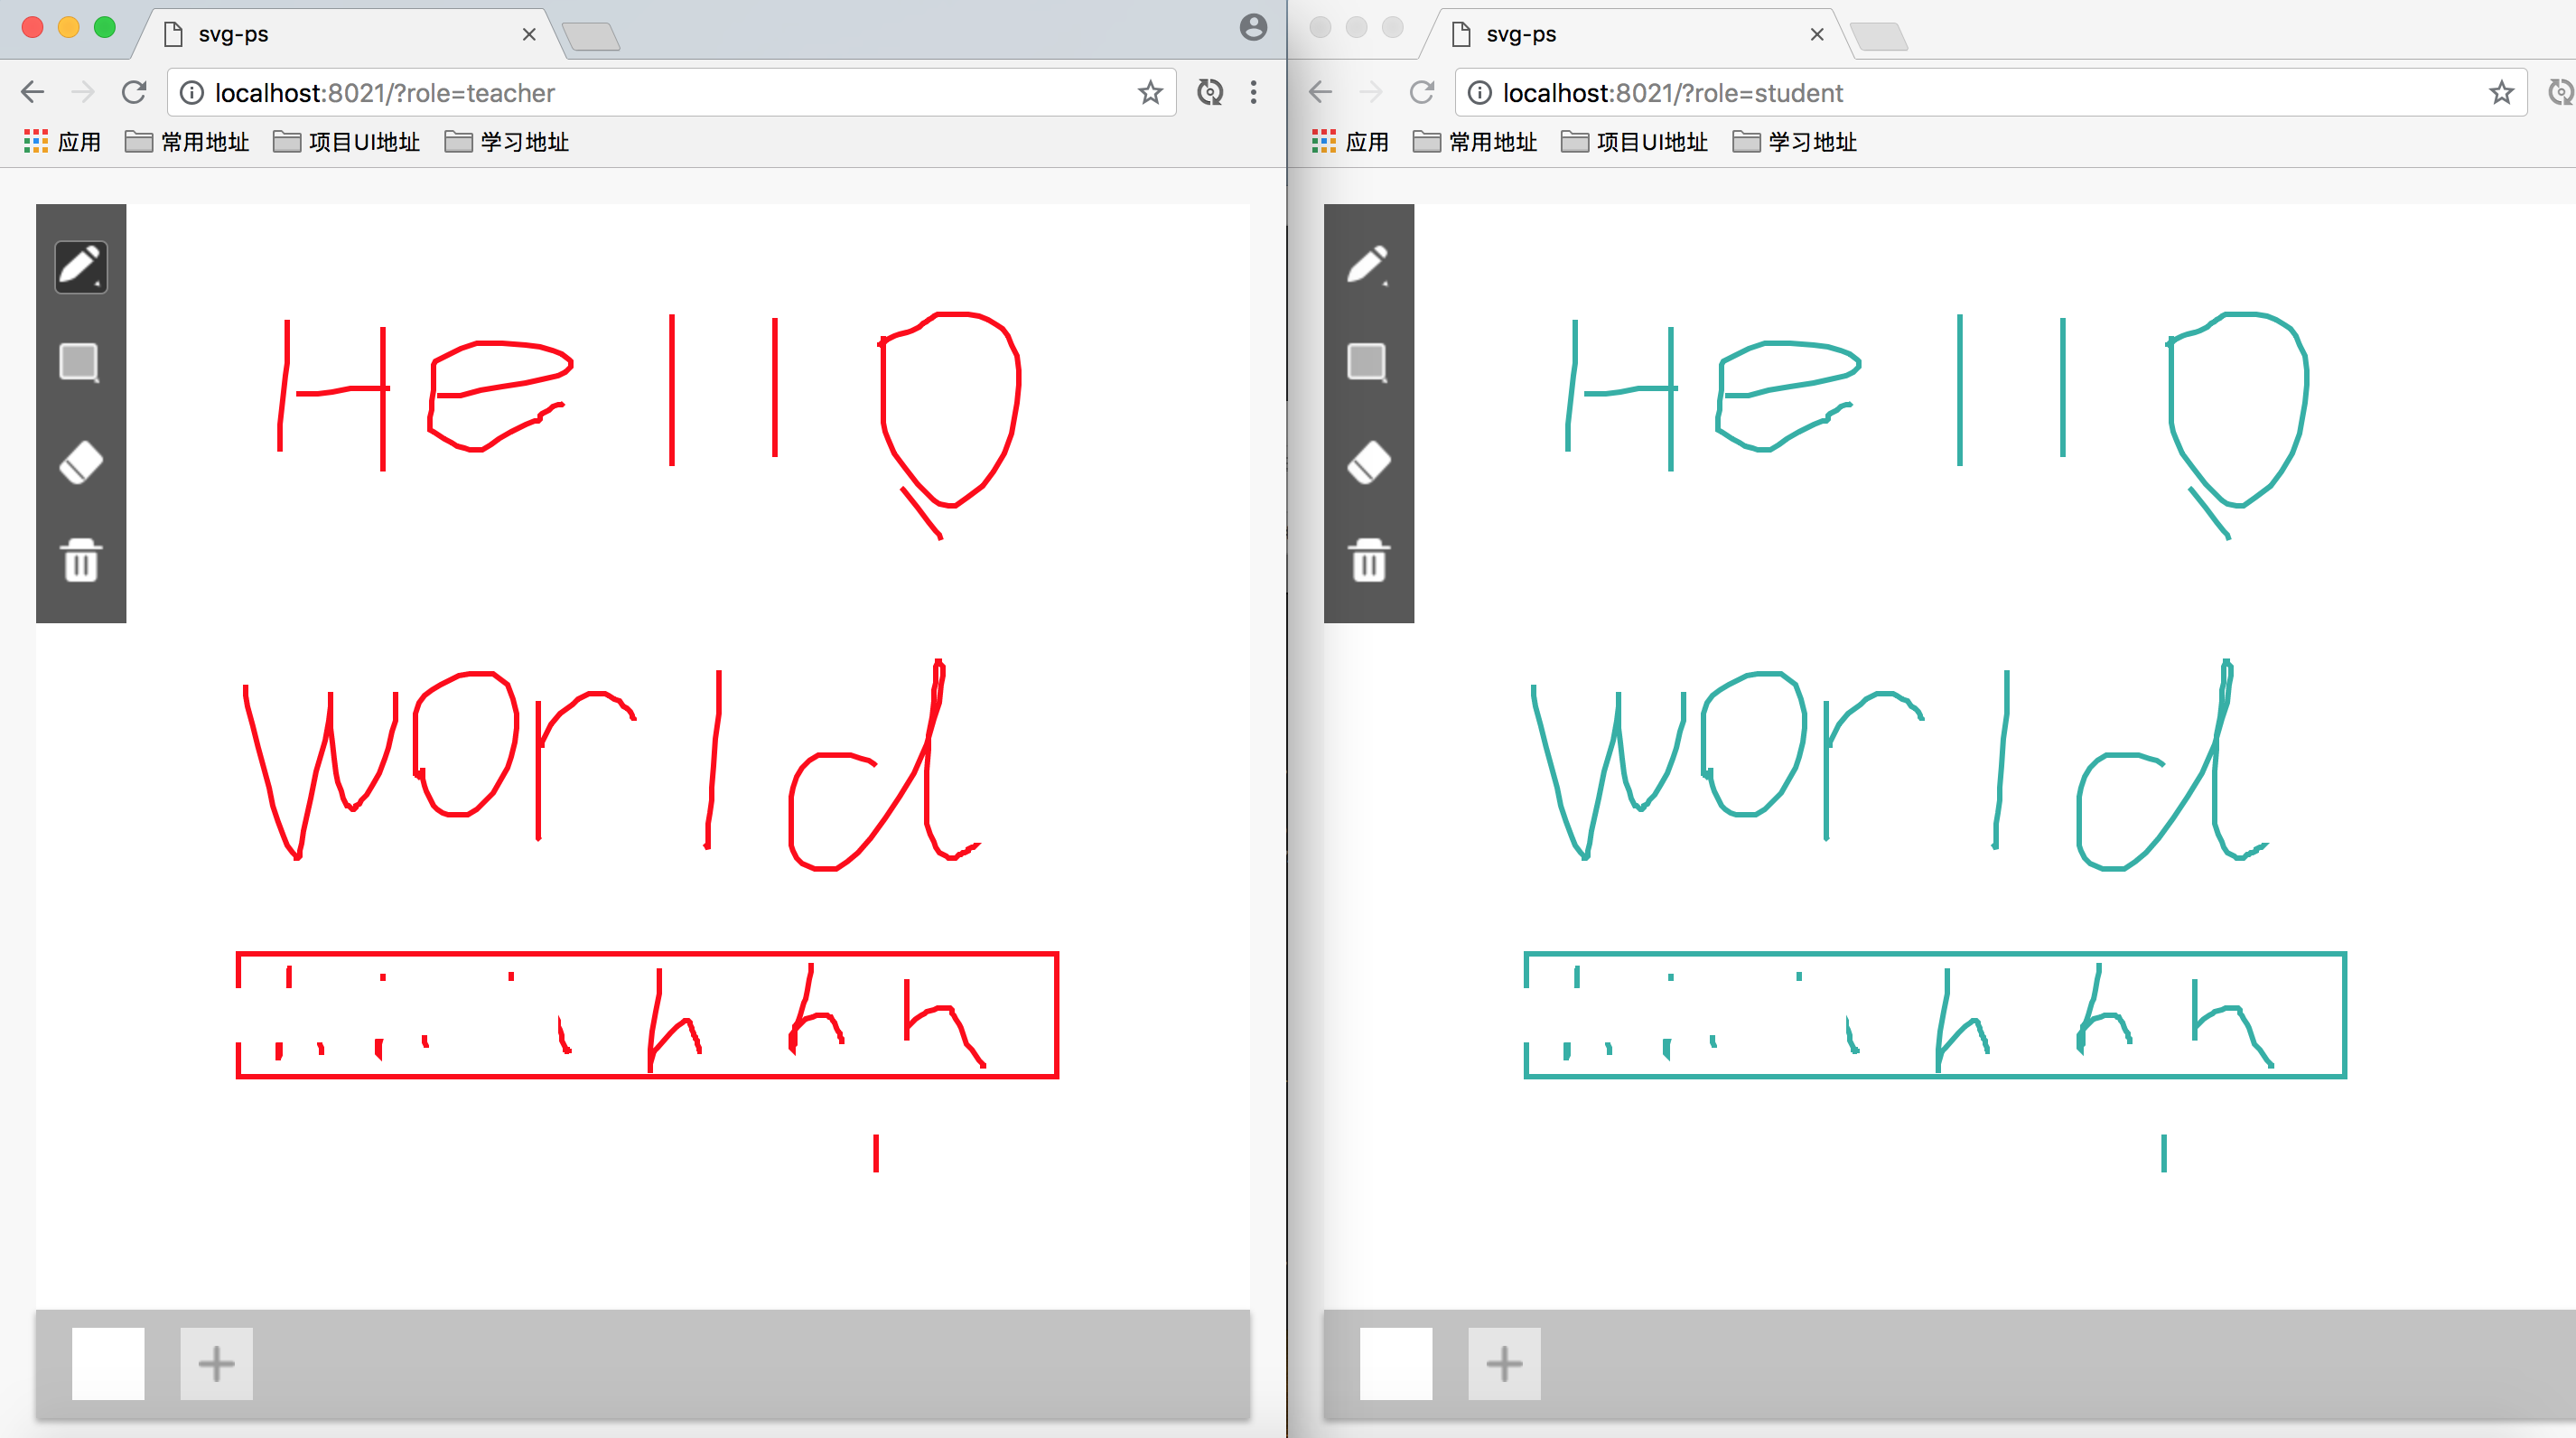Viewport: 2576px width, 1438px height.
Task: Select the rectangle tool in teacher window
Action: 80,362
